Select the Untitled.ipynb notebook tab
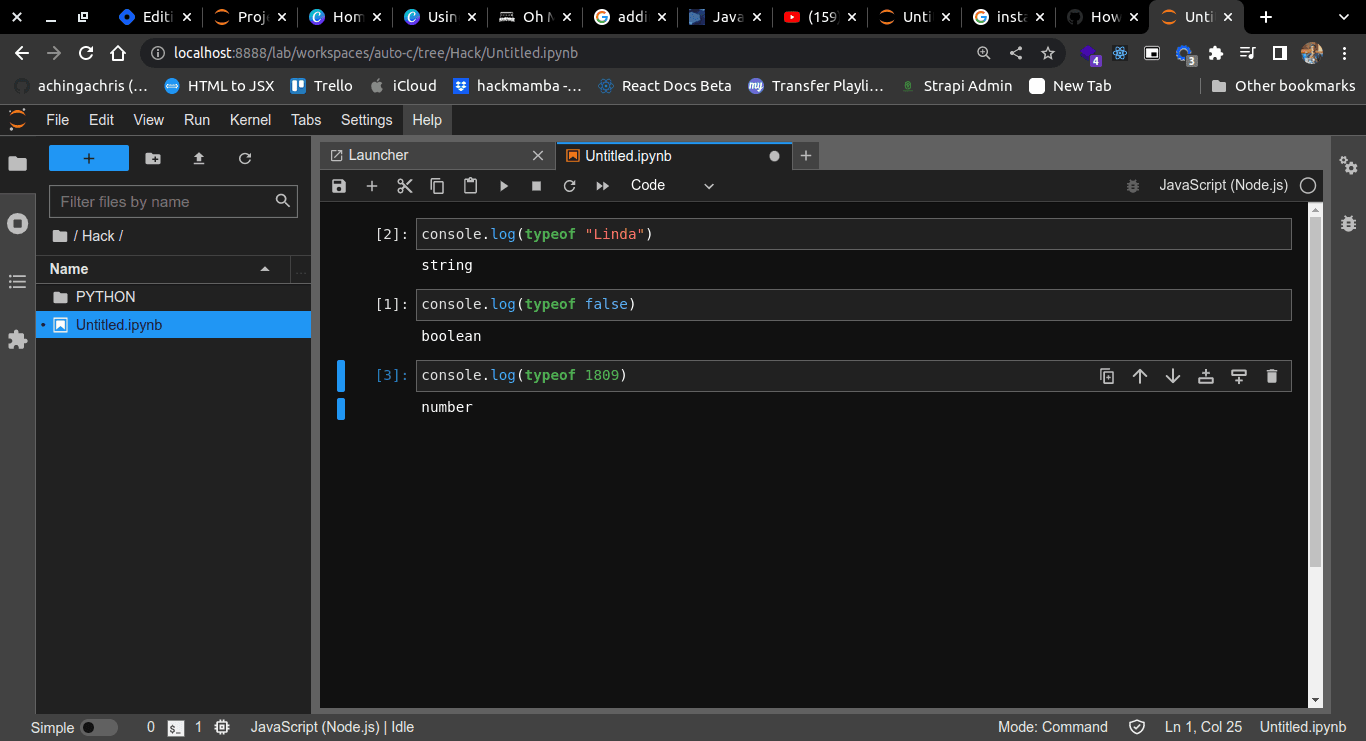 [x=672, y=156]
